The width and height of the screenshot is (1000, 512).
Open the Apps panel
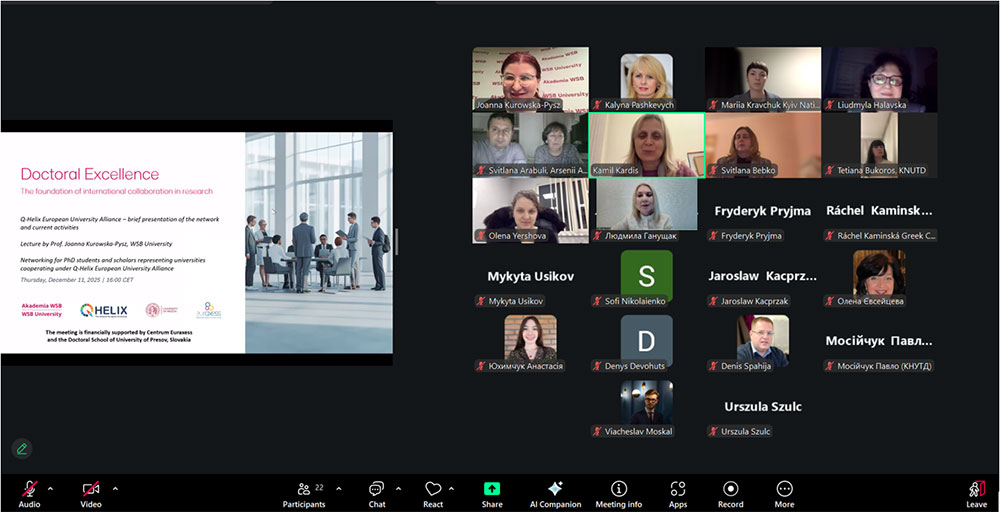point(678,491)
